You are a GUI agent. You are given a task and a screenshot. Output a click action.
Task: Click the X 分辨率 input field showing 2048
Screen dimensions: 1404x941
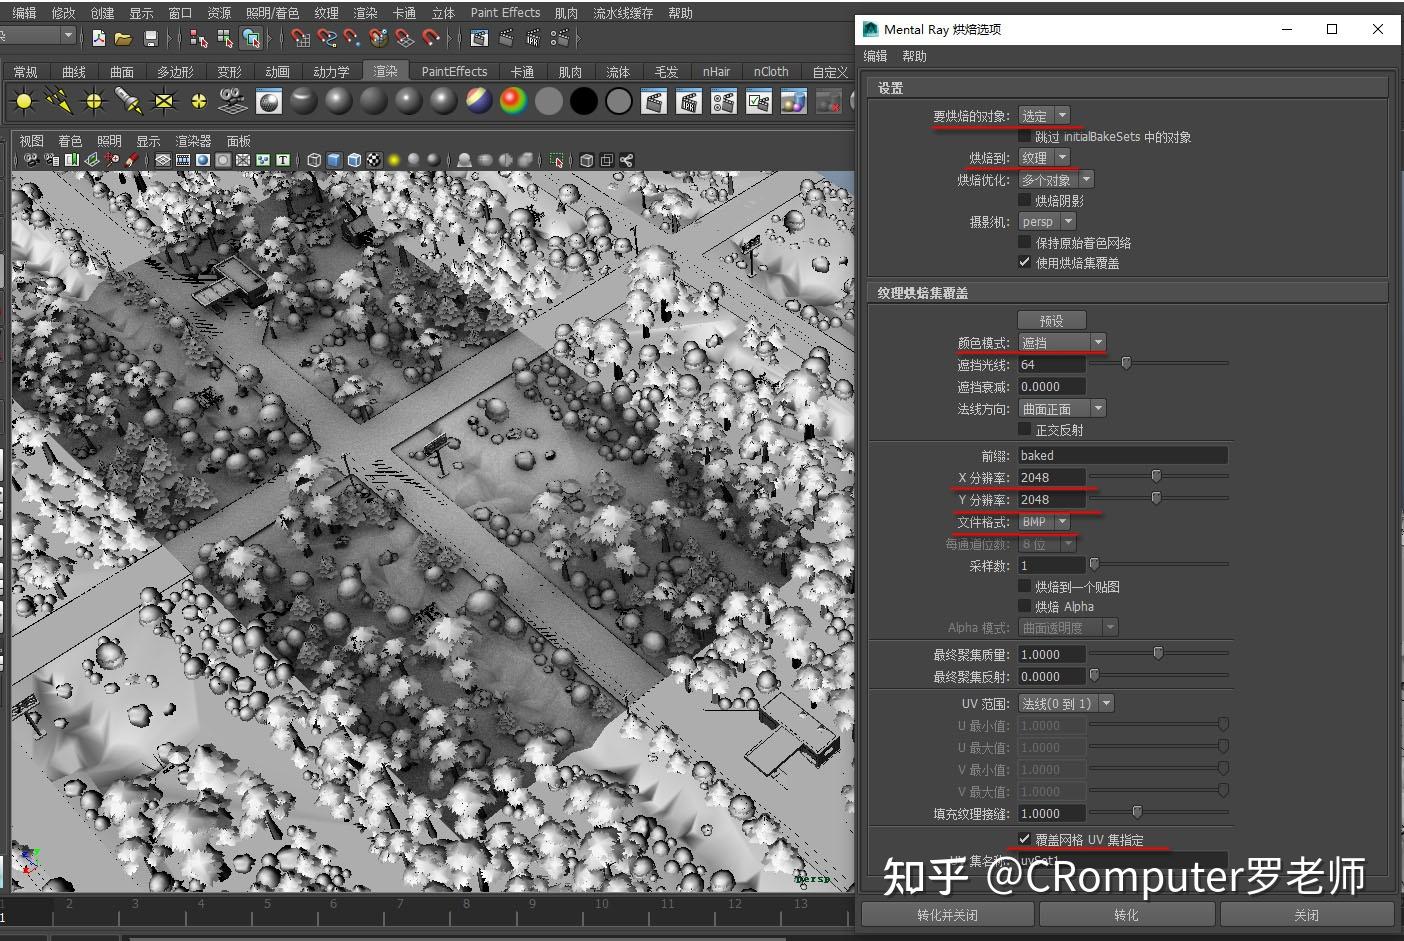pyautogui.click(x=1050, y=477)
